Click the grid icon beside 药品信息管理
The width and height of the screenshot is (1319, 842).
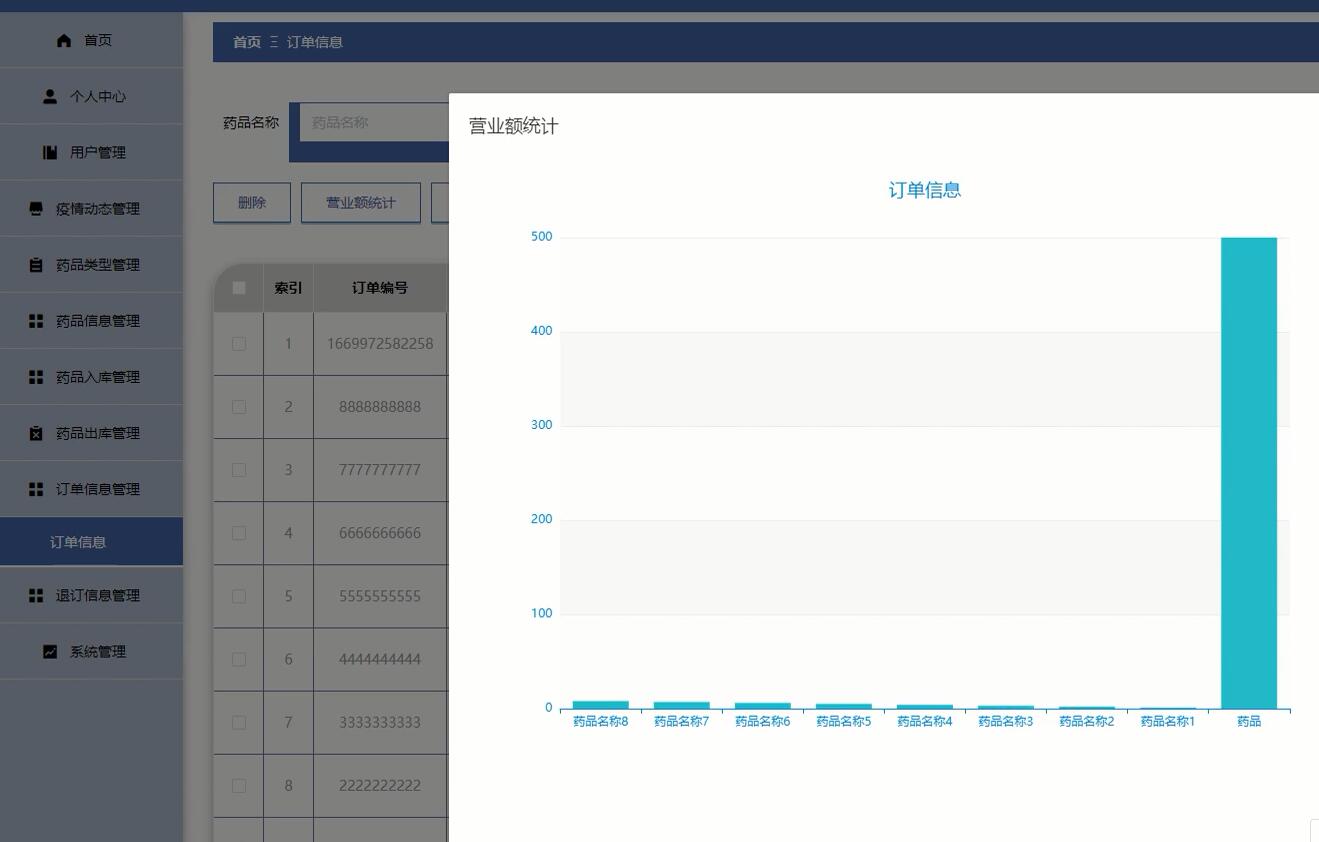[36, 321]
